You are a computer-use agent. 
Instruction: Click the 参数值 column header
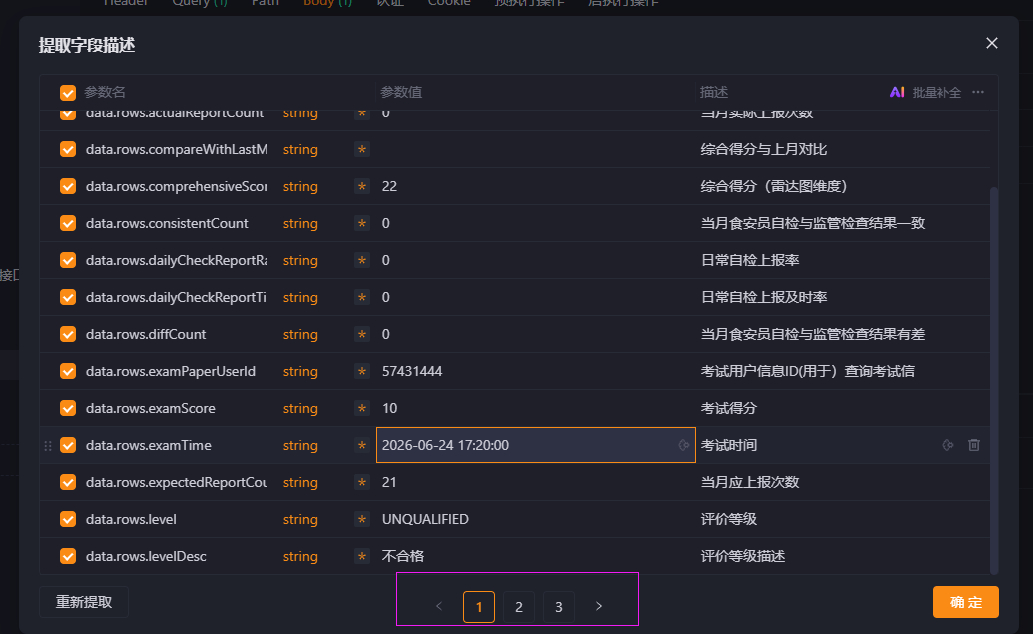(x=401, y=92)
